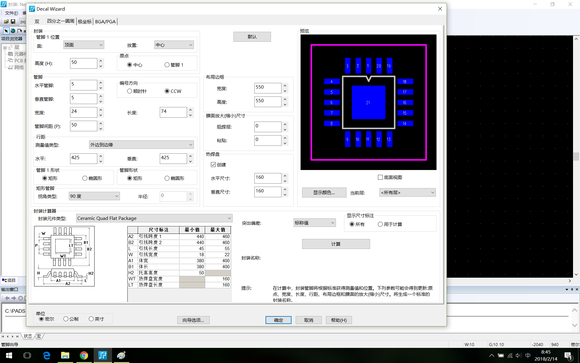Select the arrow pointer tool in the toolbar
Image resolution: width=580 pixels, height=363 pixels.
pos(6,31)
